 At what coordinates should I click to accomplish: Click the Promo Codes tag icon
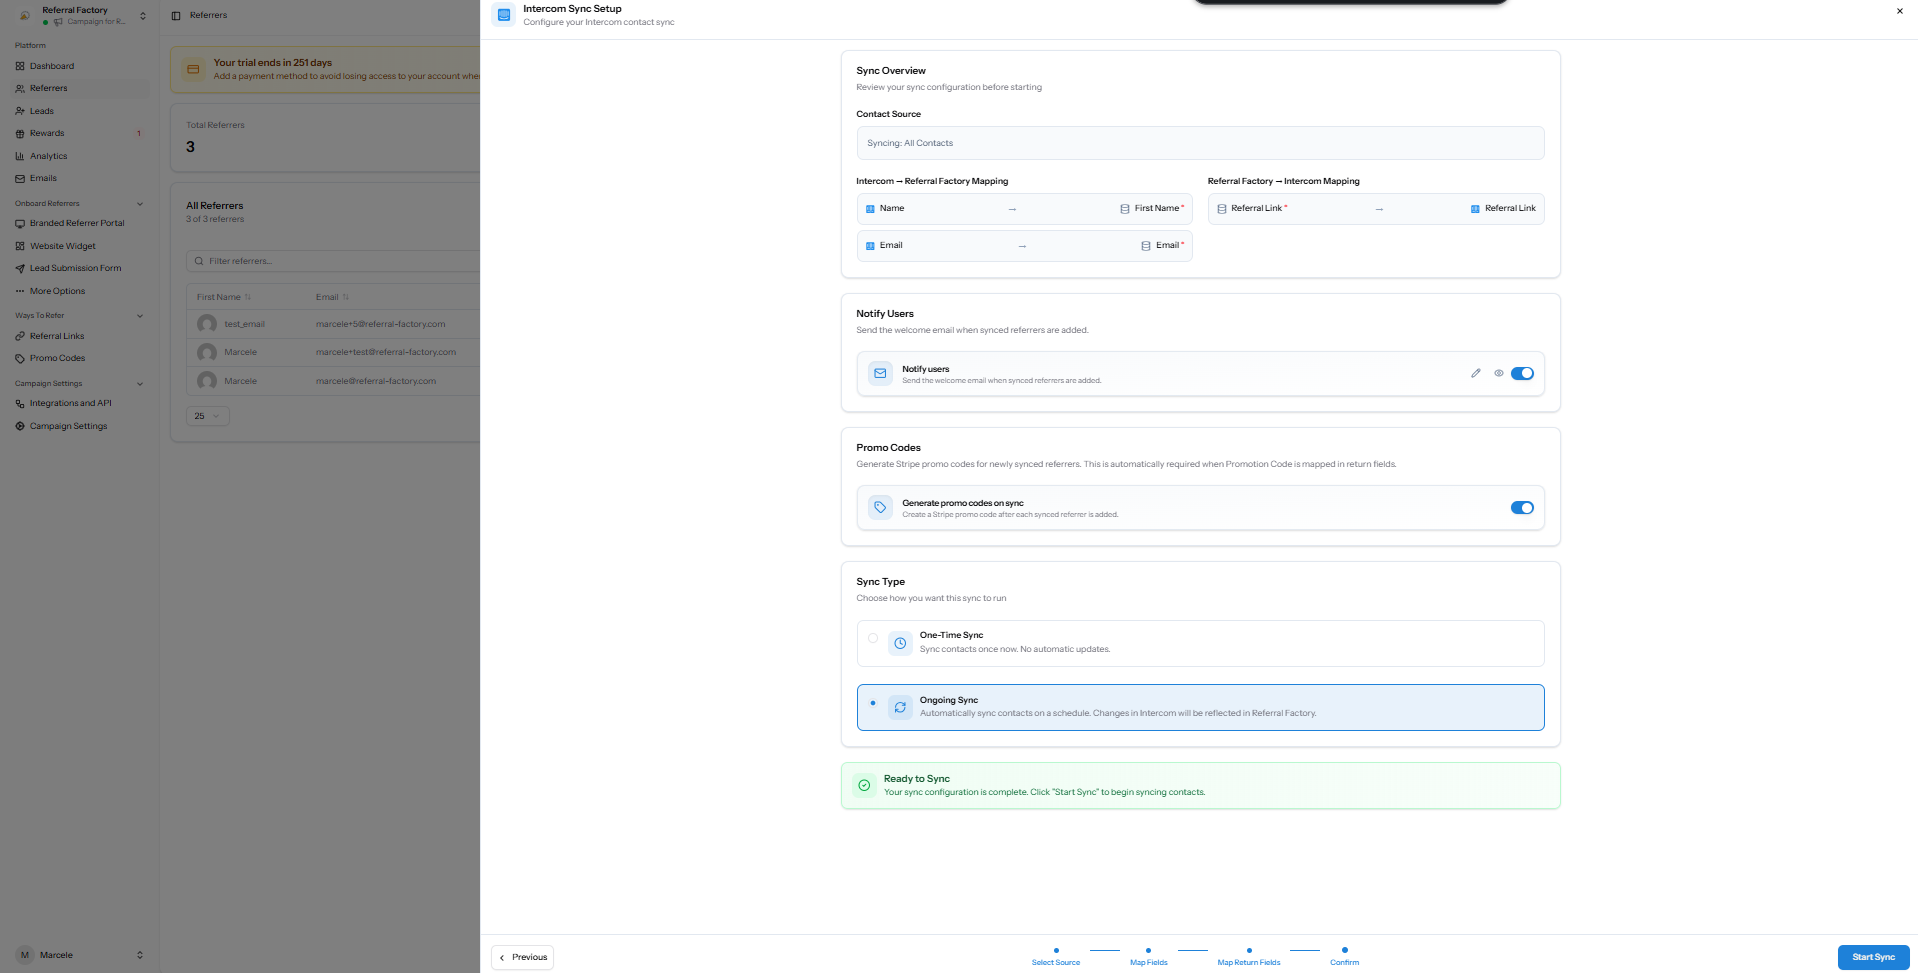[x=20, y=358]
